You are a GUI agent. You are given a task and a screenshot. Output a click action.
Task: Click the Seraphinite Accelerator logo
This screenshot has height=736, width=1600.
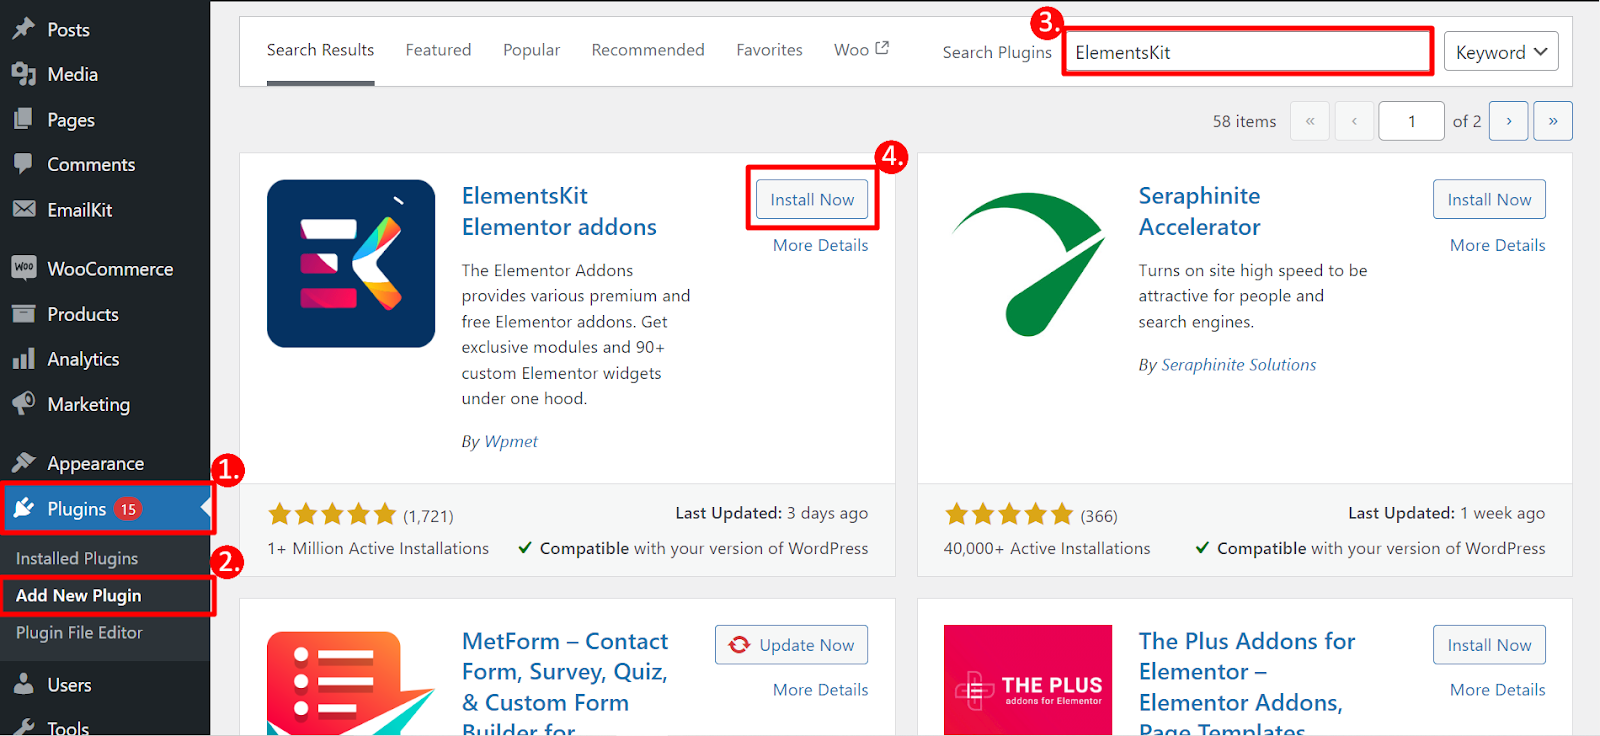(1028, 264)
